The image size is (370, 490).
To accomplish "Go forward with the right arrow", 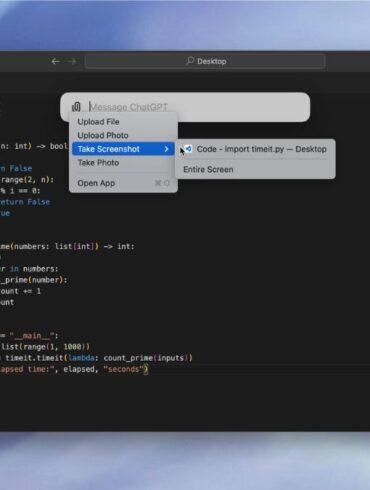I will (x=72, y=61).
